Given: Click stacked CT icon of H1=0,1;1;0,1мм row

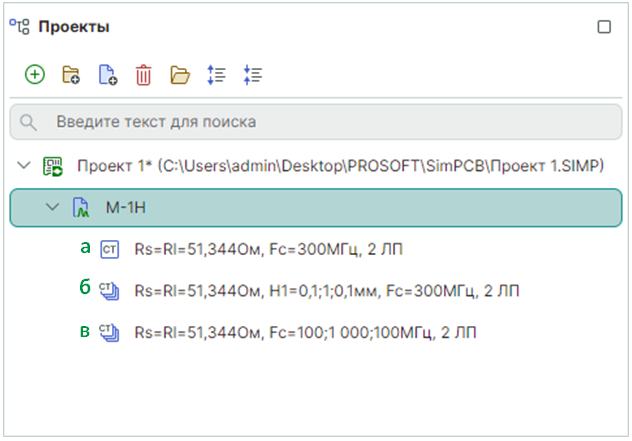Looking at the screenshot, I should (x=109, y=291).
